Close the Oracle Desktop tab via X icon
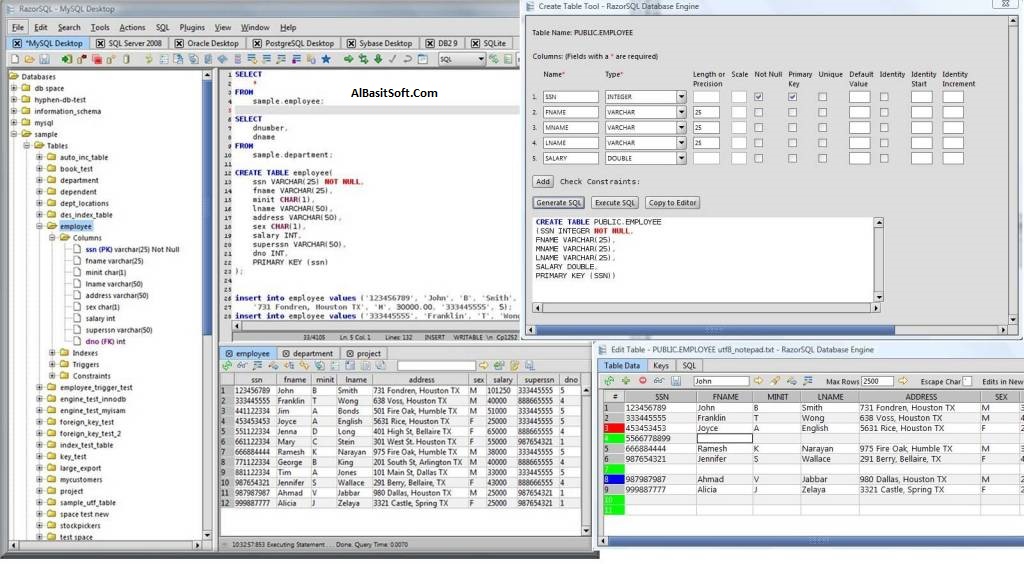1024x564 pixels. point(180,43)
